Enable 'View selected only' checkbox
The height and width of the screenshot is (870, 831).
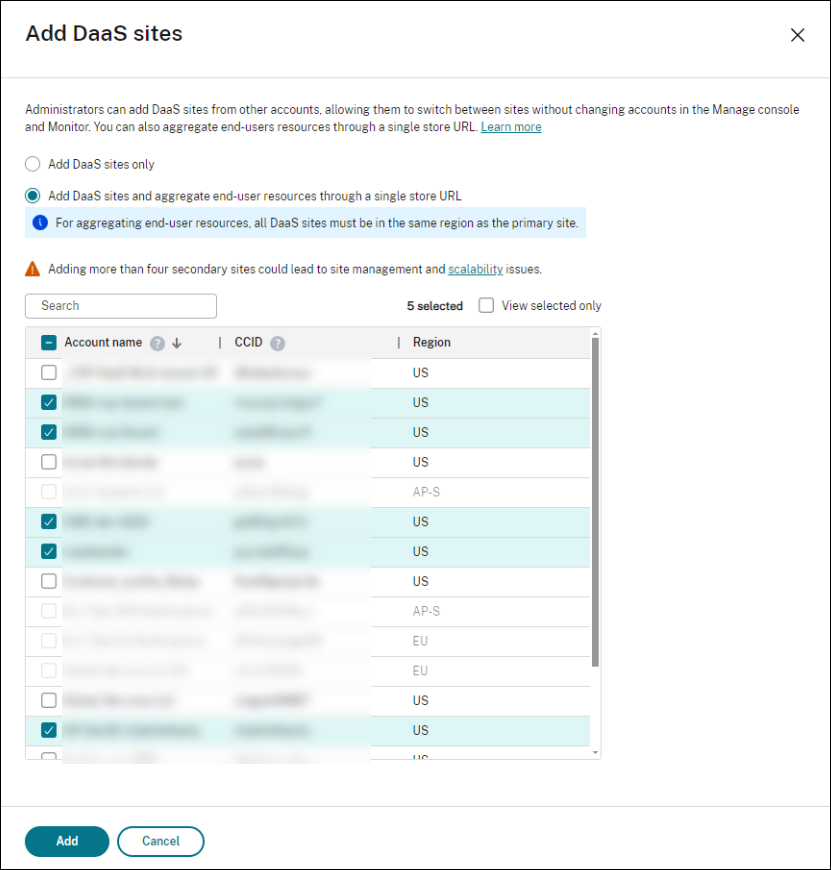[x=486, y=306]
